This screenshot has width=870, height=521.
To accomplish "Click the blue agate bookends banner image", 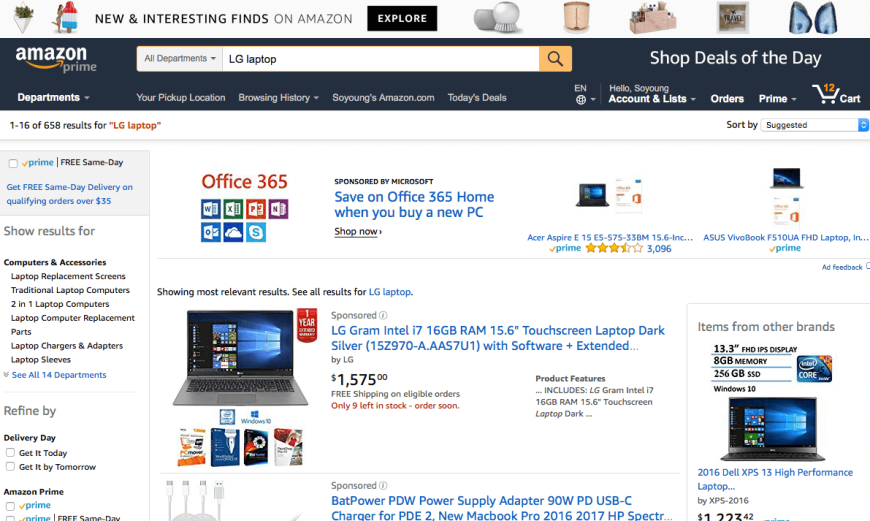I will click(x=813, y=18).
